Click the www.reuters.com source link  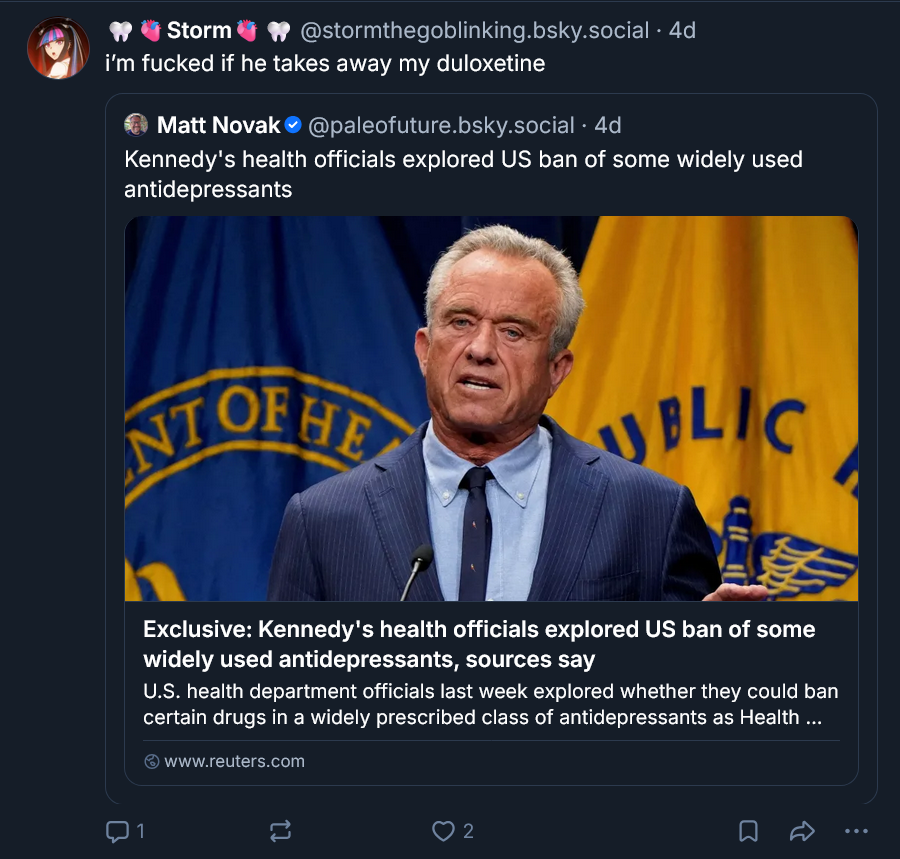234,761
